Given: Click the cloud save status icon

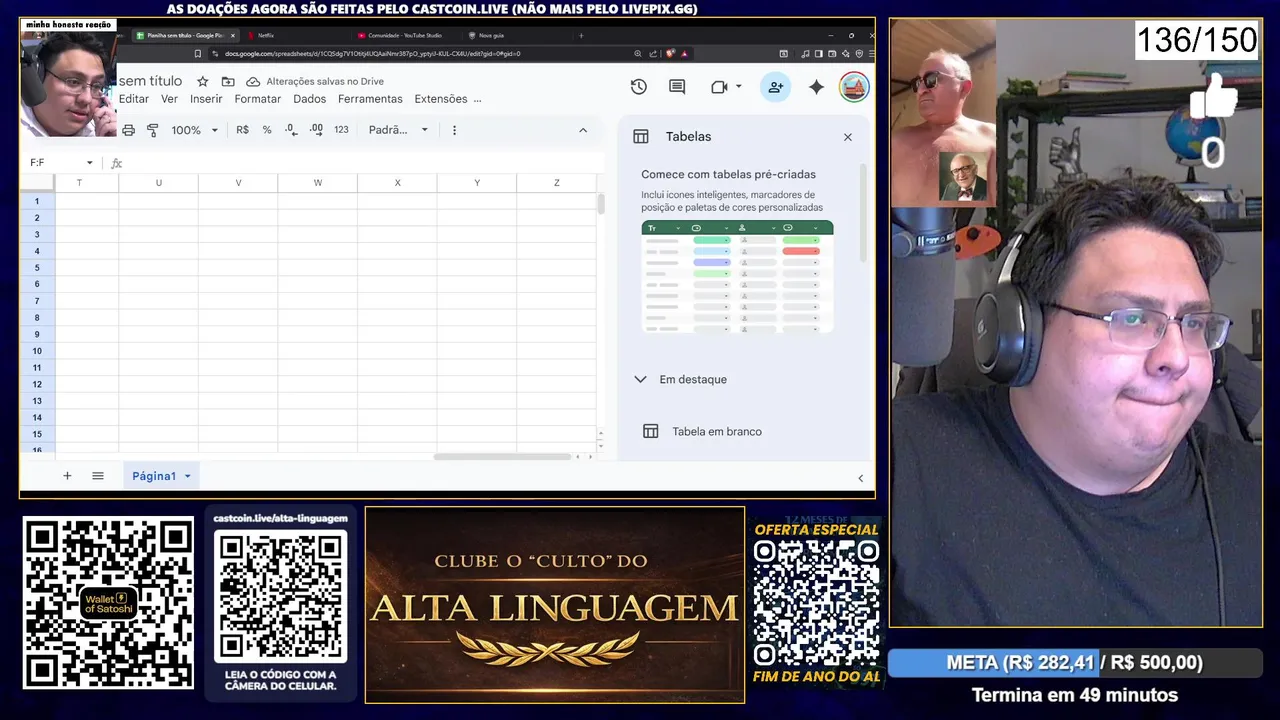Looking at the screenshot, I should (x=253, y=81).
